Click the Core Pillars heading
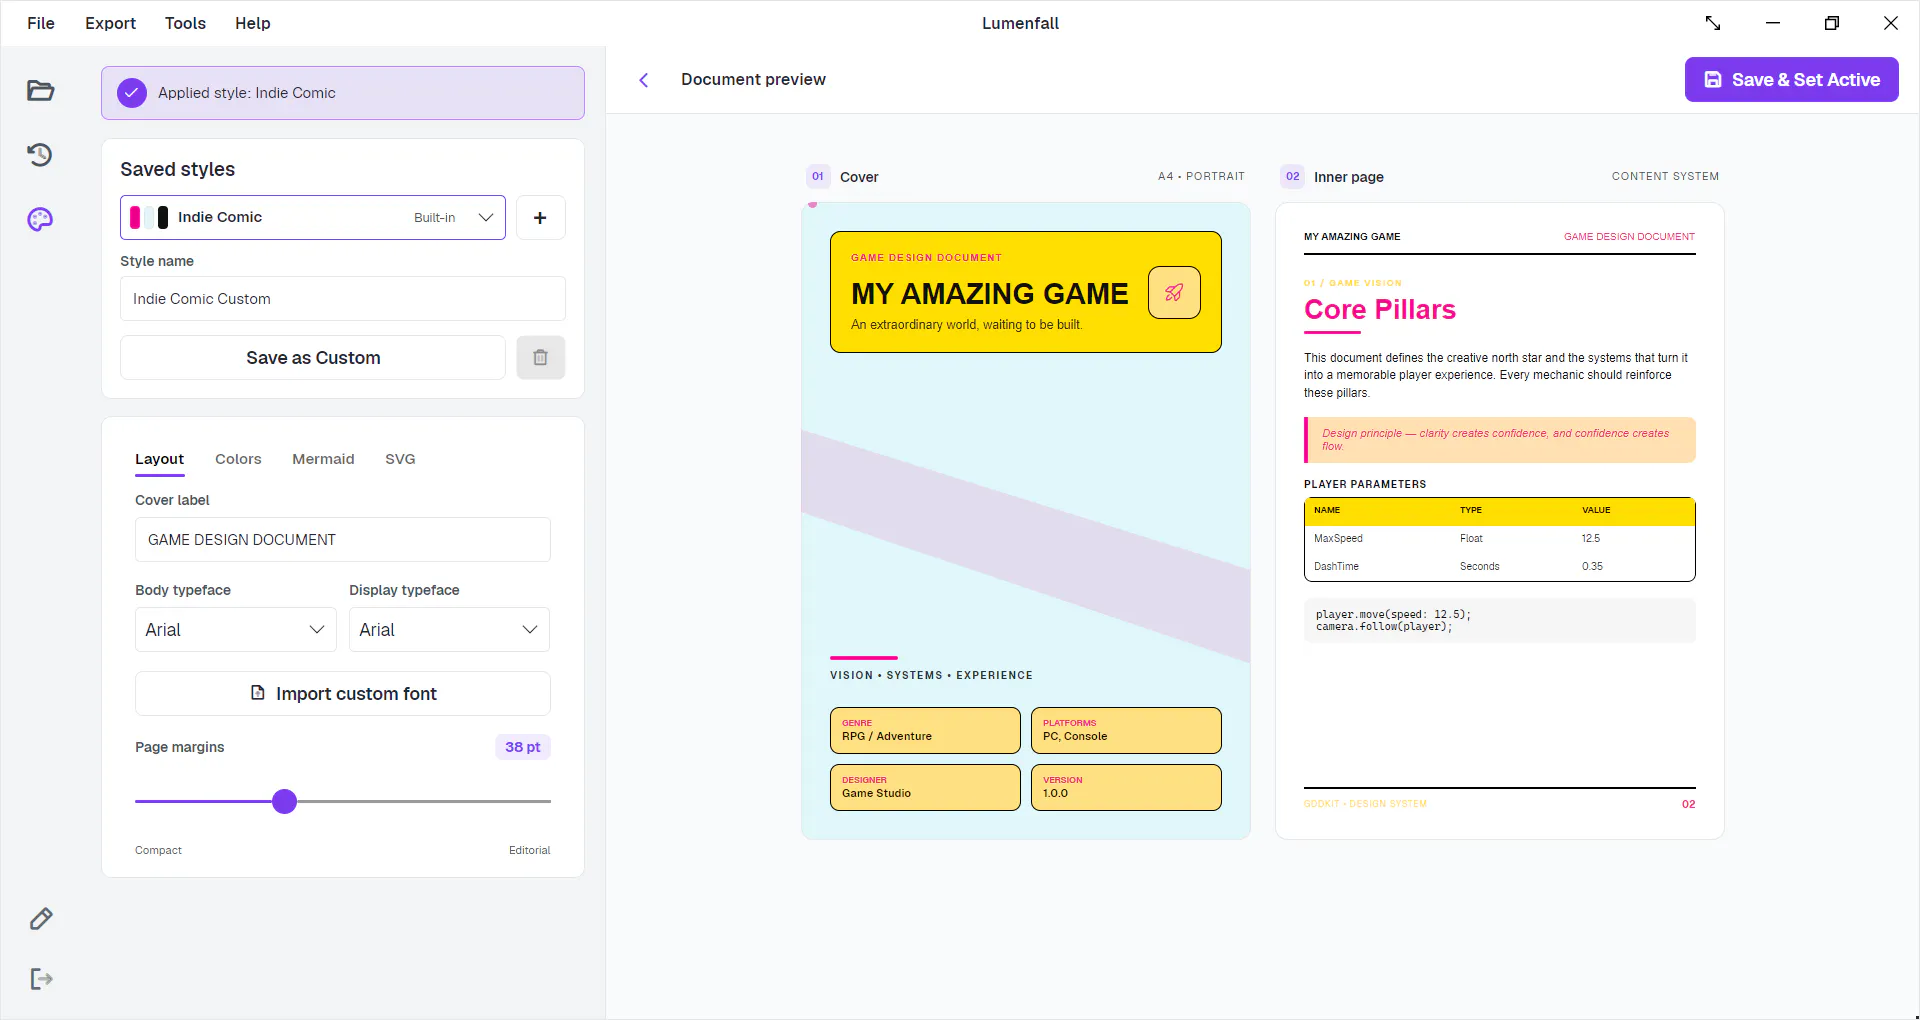Viewport: 1920px width, 1020px height. [1380, 310]
